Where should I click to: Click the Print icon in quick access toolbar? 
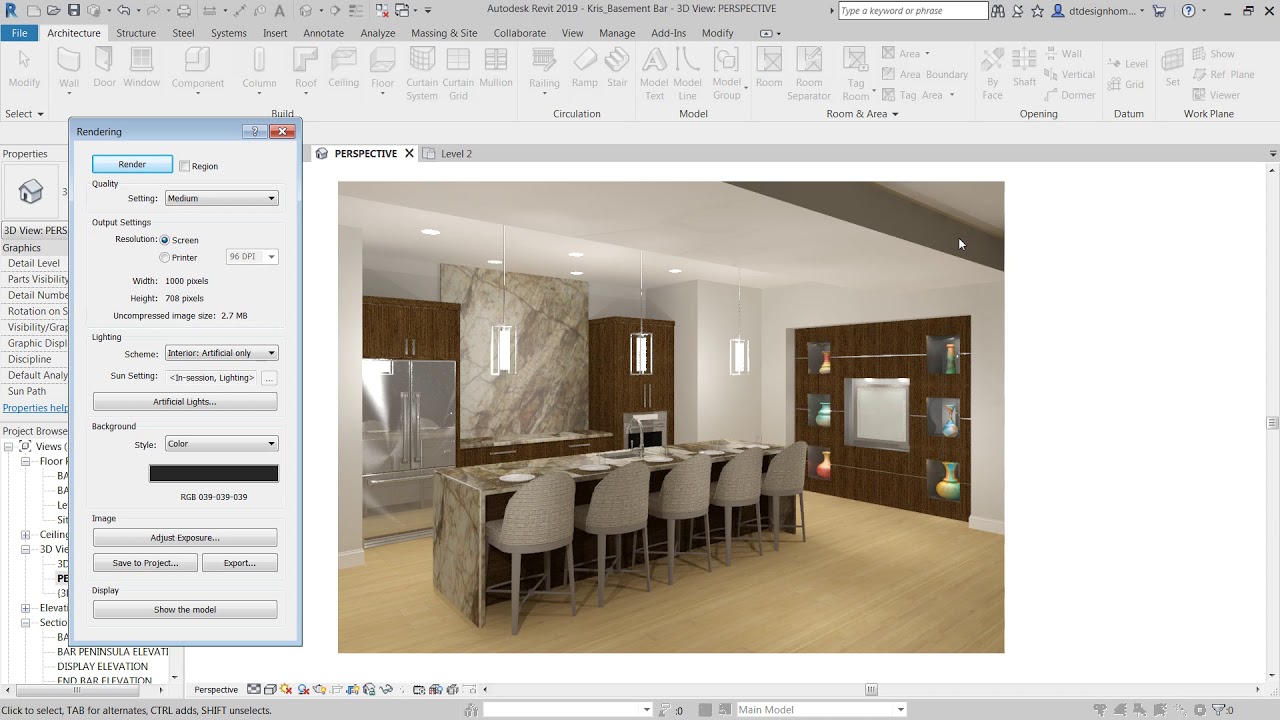point(184,11)
